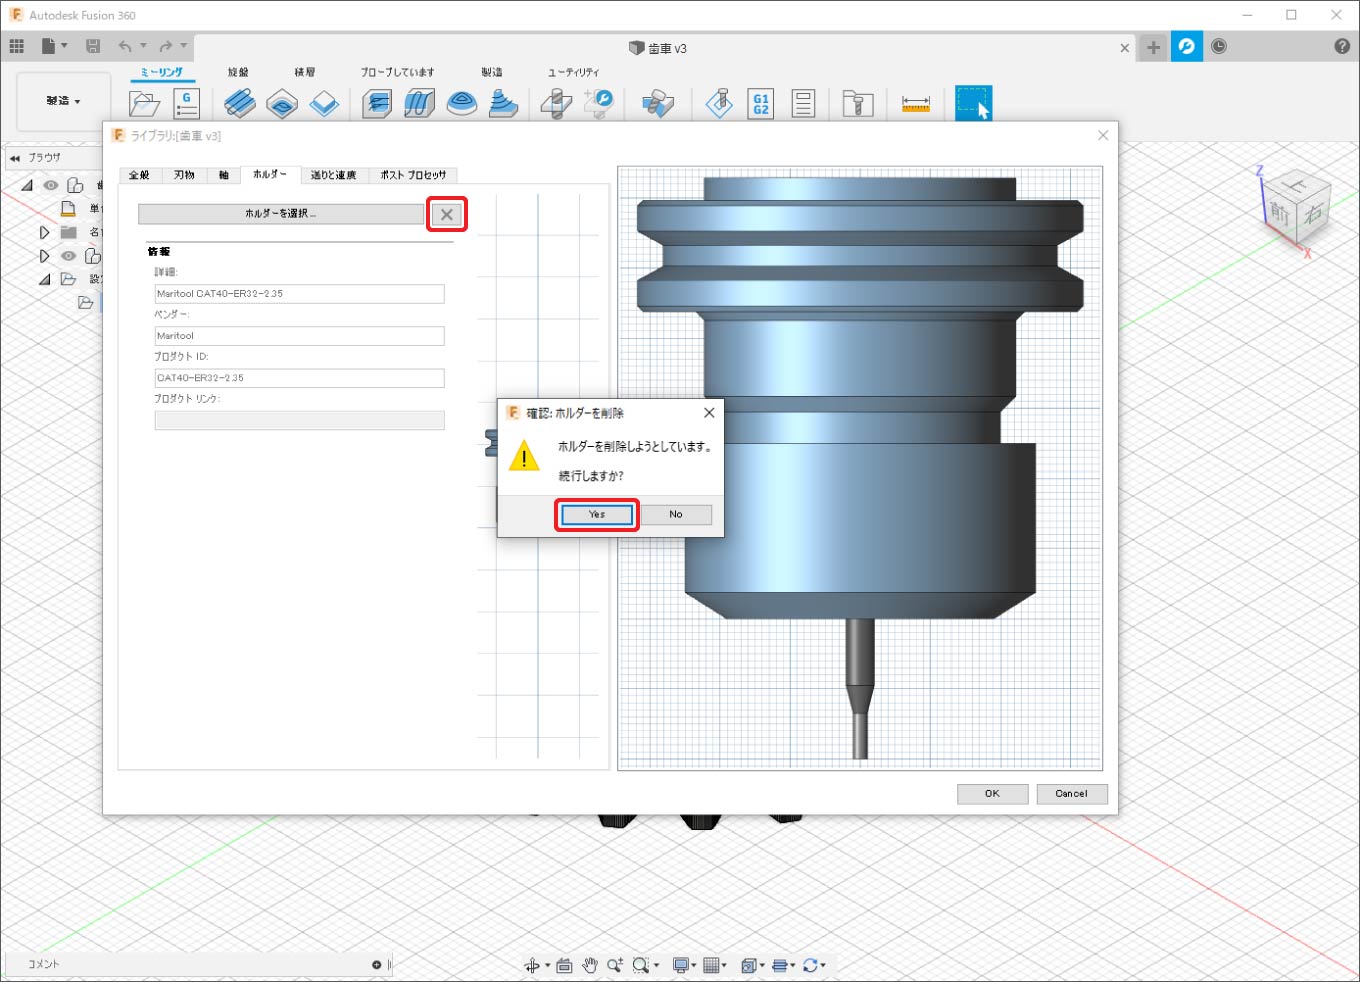The height and width of the screenshot is (982, 1360).
Task: Click the プロダクト ID input field
Action: (299, 378)
